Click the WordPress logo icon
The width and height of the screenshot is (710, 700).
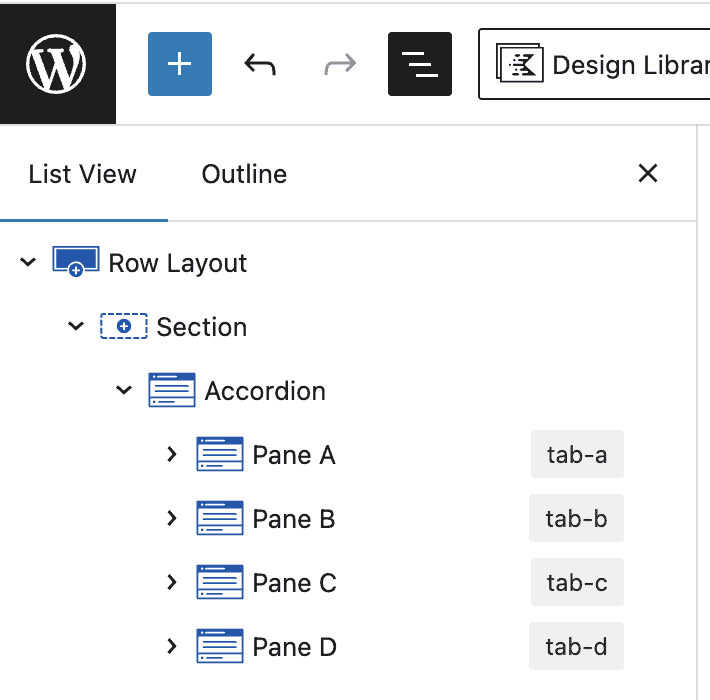(x=57, y=64)
